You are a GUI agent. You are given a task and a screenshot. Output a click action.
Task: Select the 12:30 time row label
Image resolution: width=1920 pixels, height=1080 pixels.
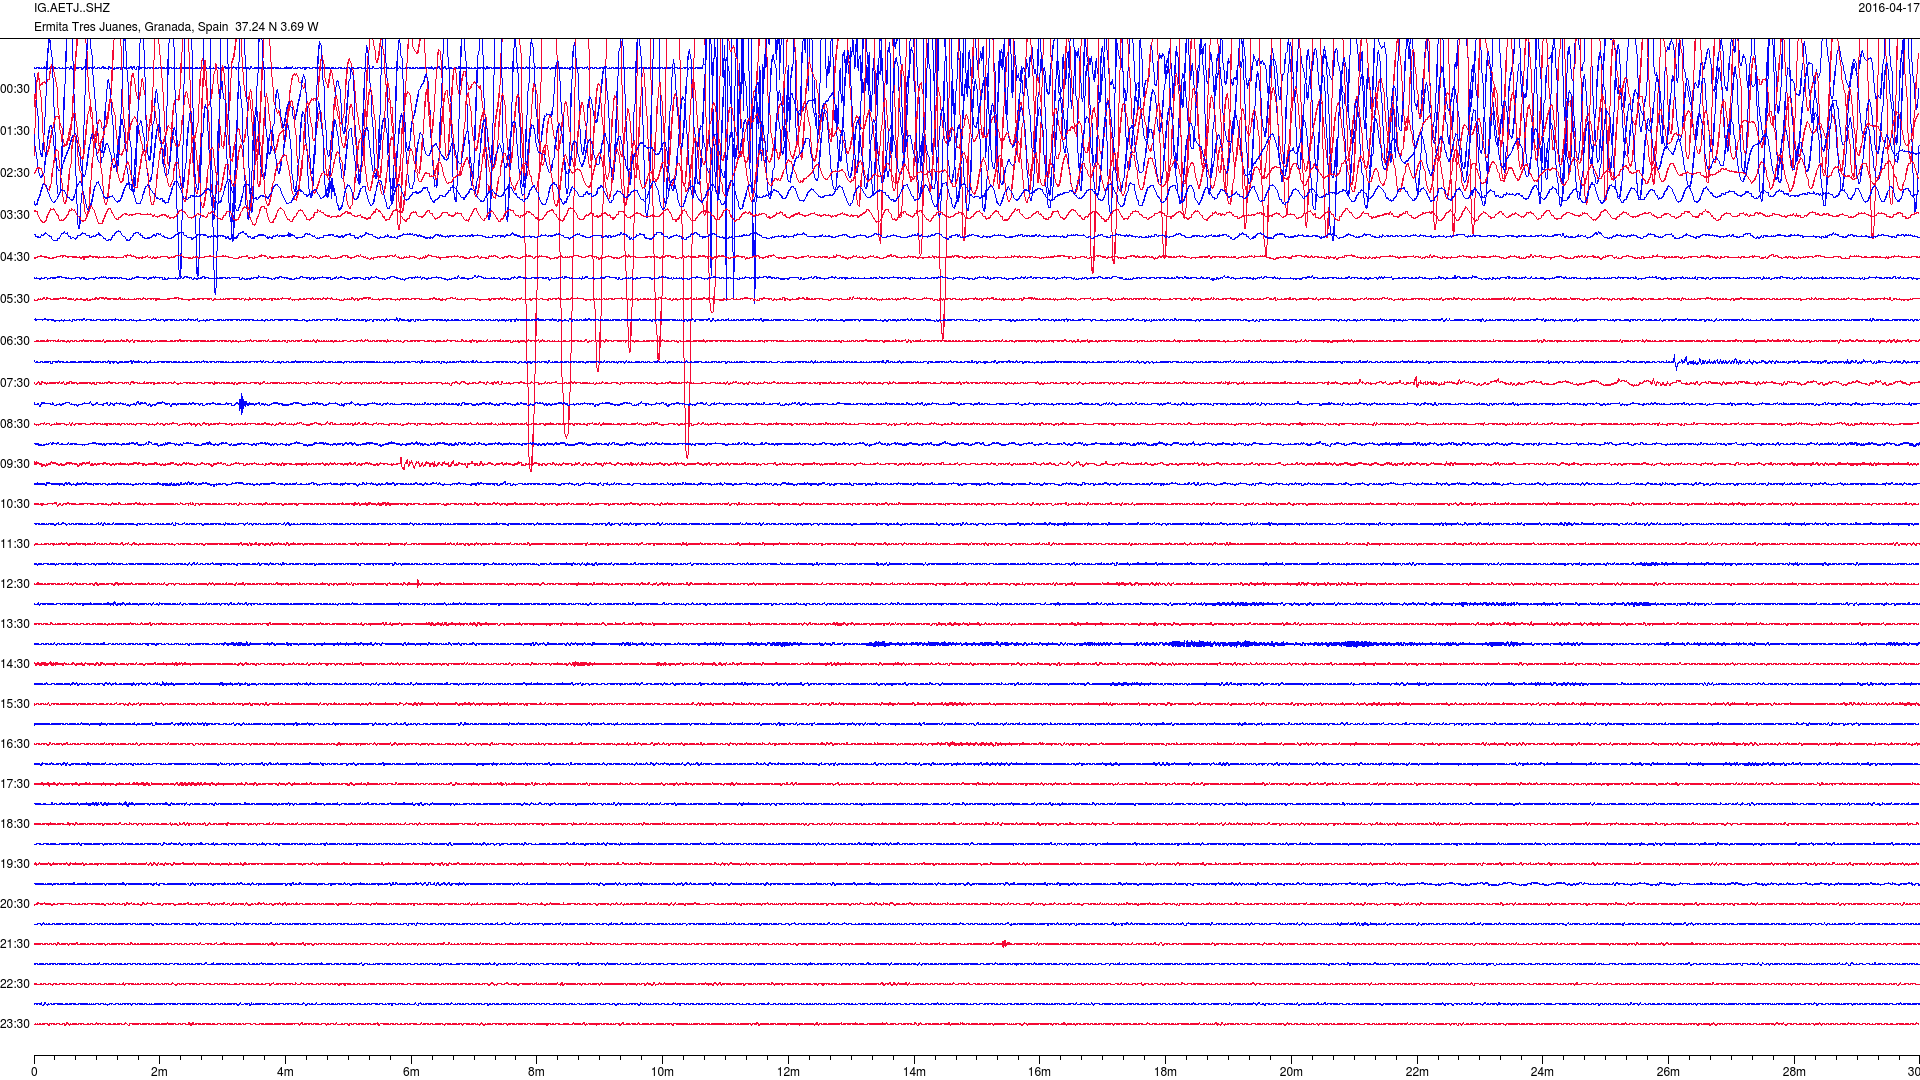coord(15,584)
